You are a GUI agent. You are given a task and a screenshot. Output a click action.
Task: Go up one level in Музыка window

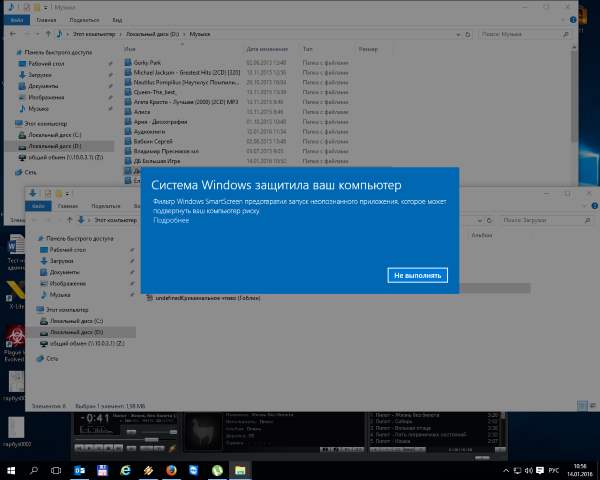(x=48, y=34)
